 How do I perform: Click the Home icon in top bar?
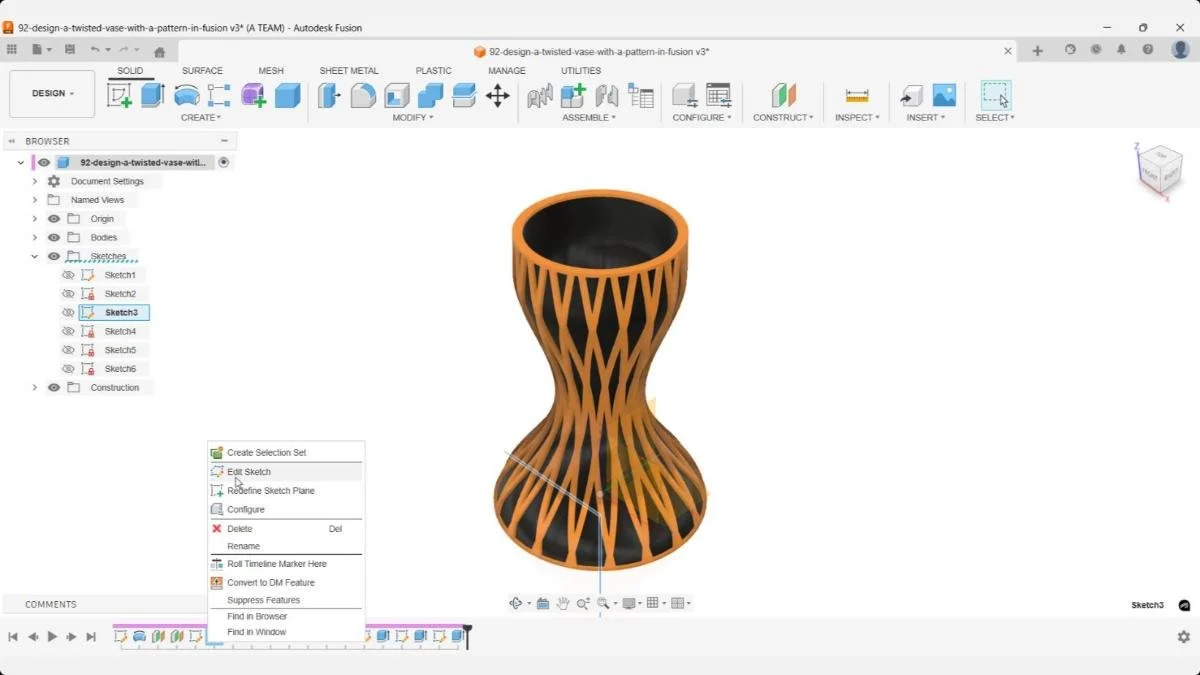pos(159,51)
